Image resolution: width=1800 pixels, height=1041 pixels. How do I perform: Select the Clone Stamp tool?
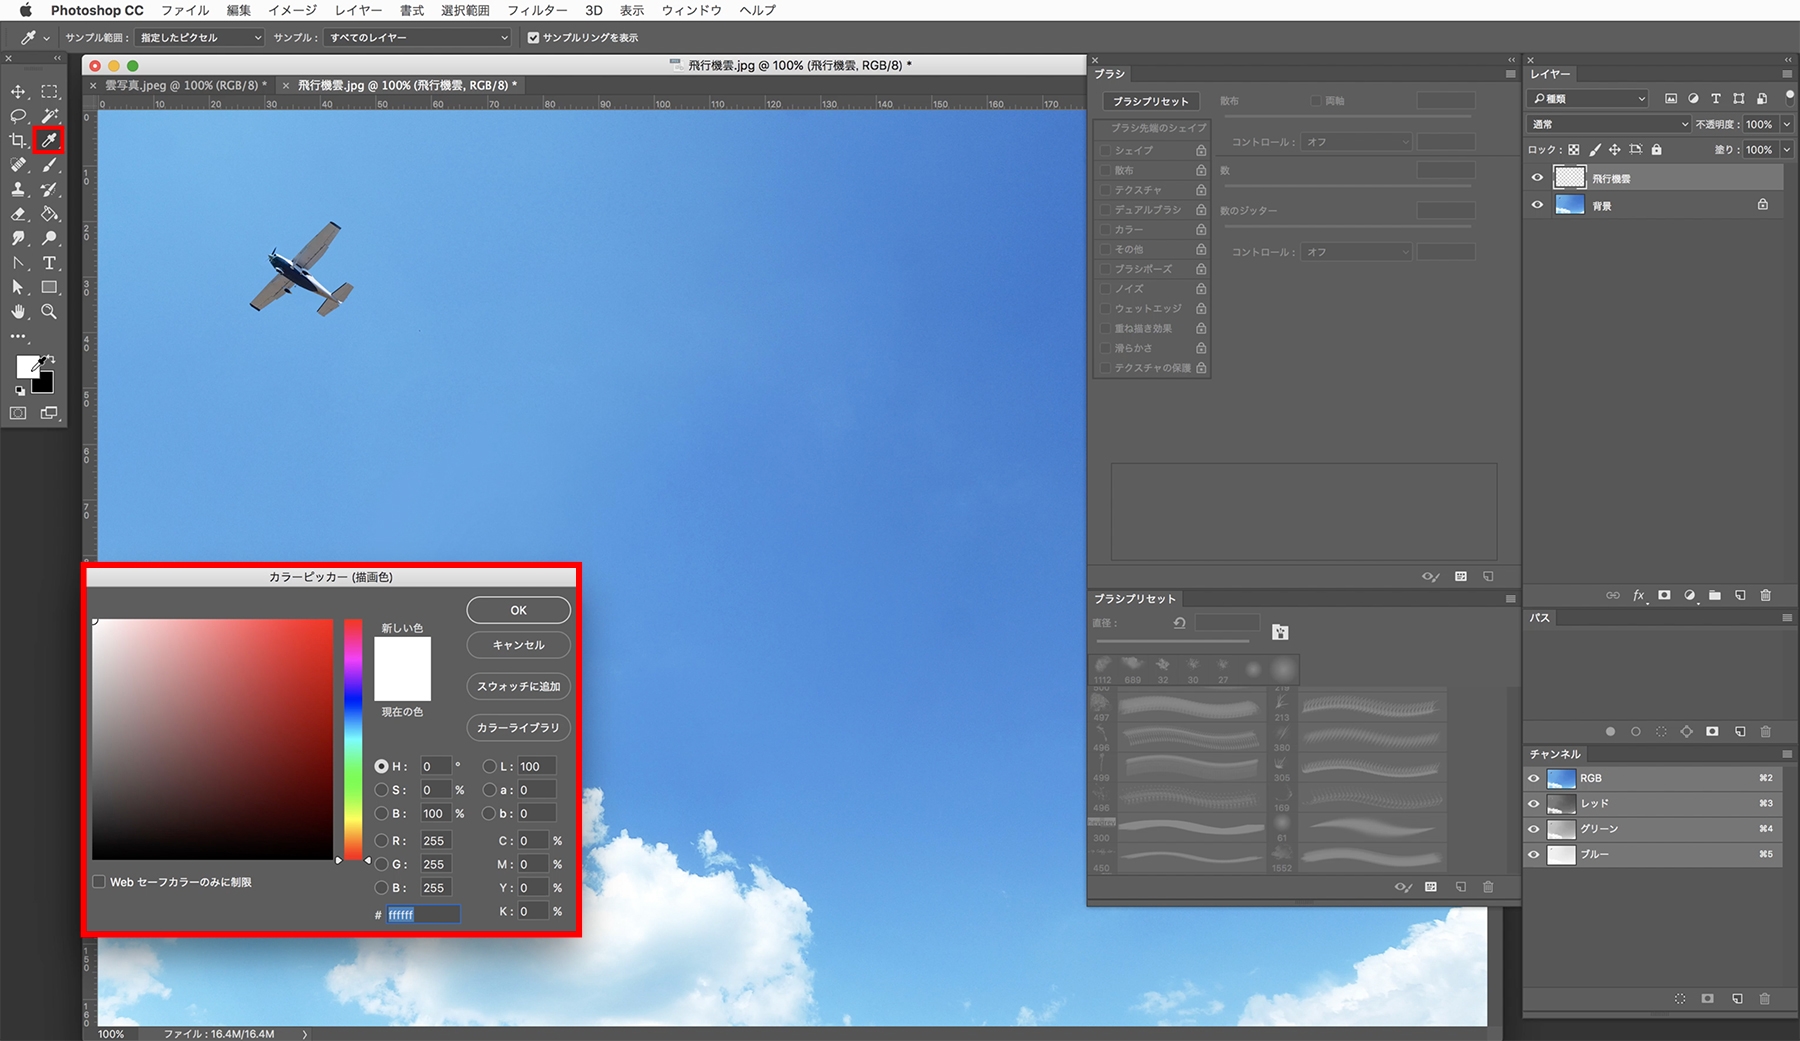click(18, 189)
